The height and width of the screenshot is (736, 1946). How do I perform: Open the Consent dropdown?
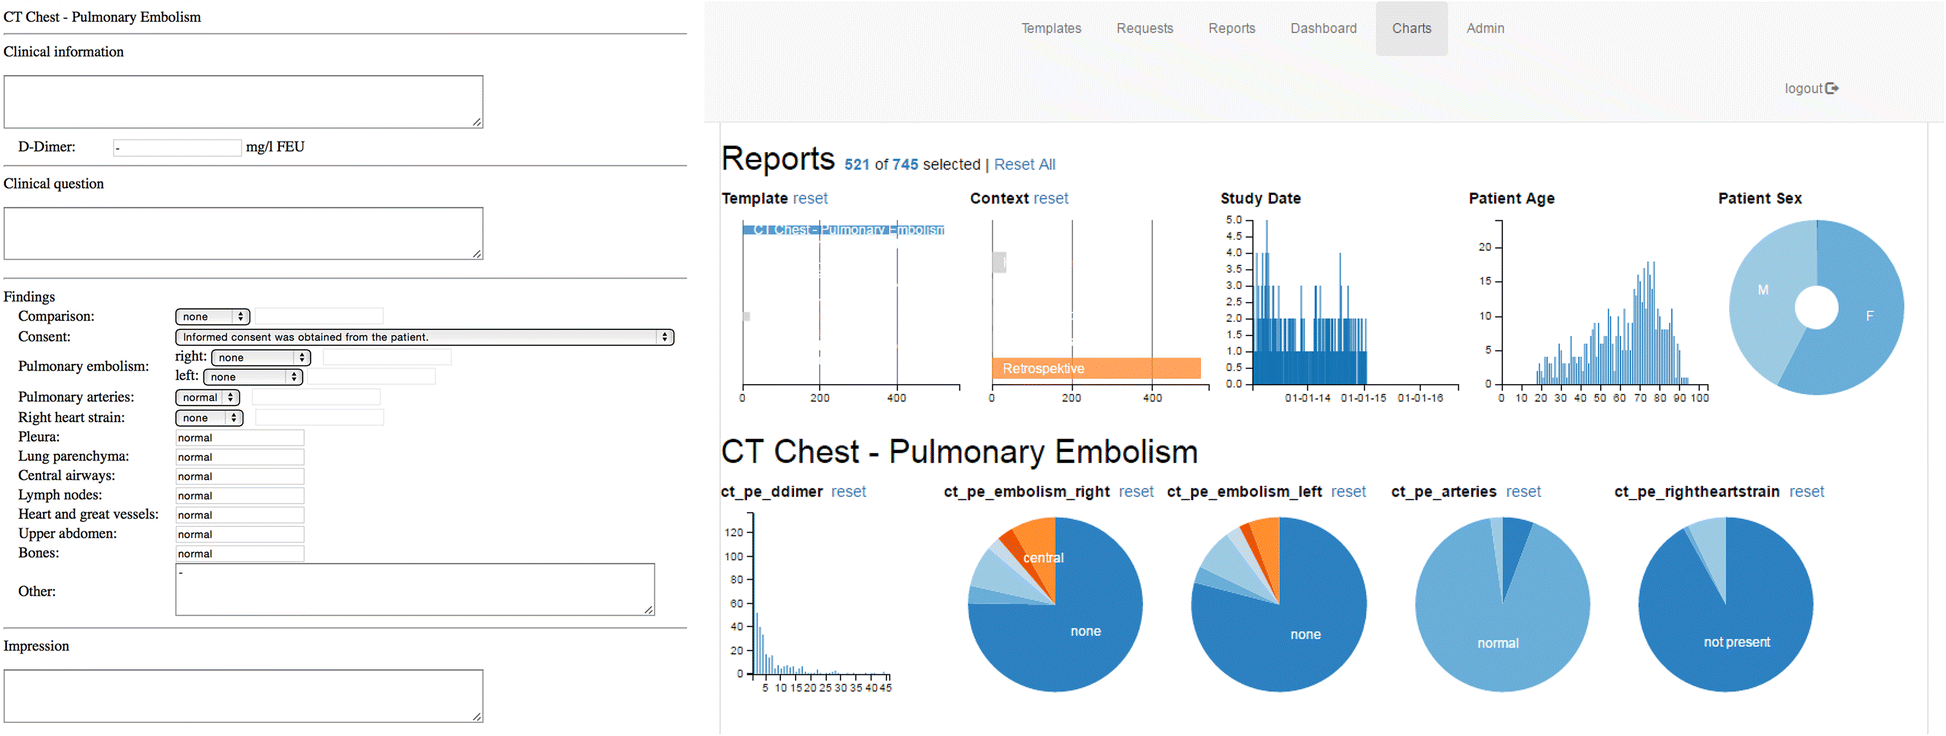point(424,337)
